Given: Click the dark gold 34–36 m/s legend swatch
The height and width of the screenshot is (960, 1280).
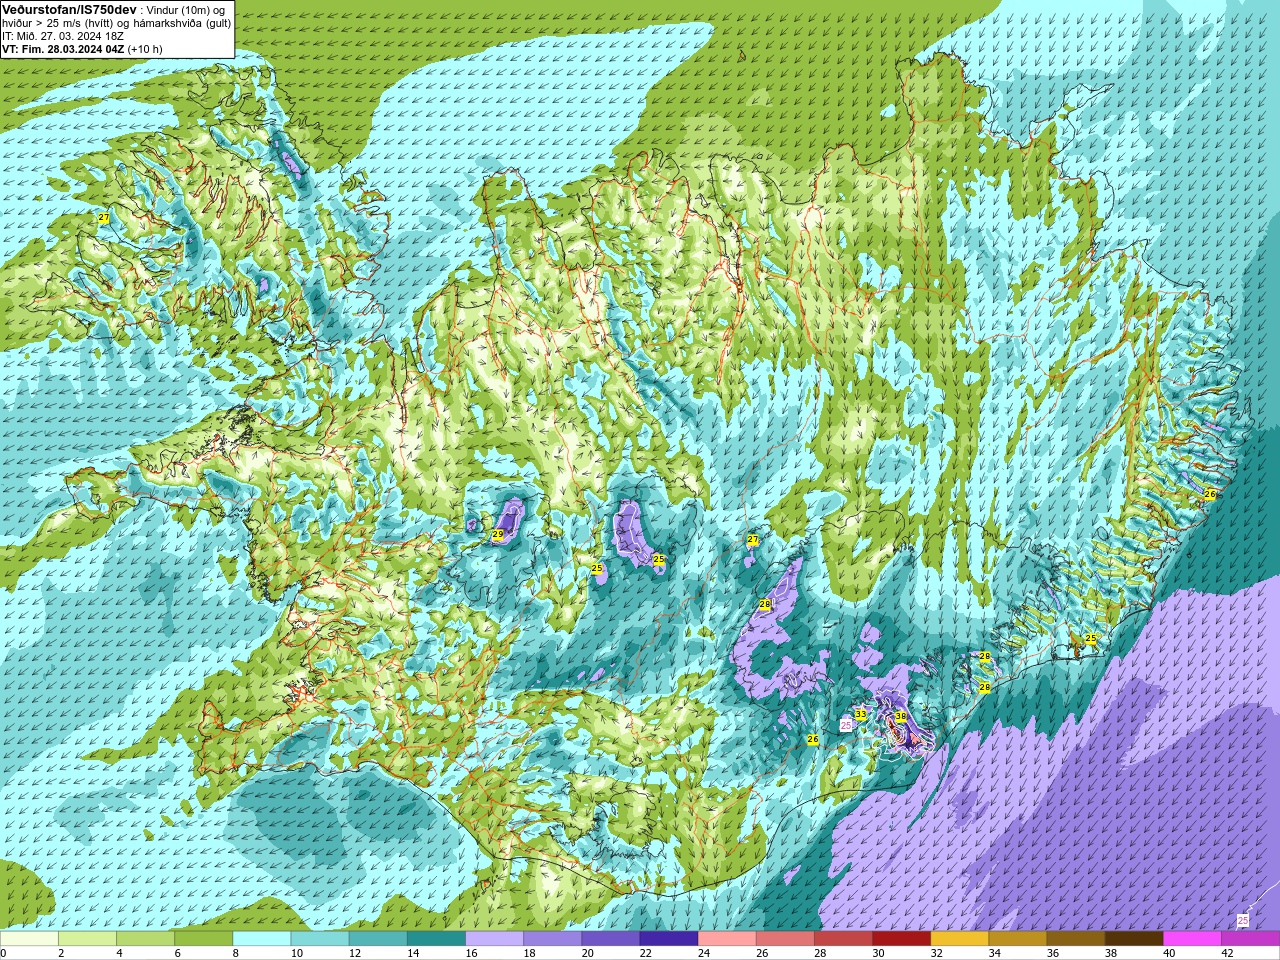Looking at the screenshot, I should 1018,939.
